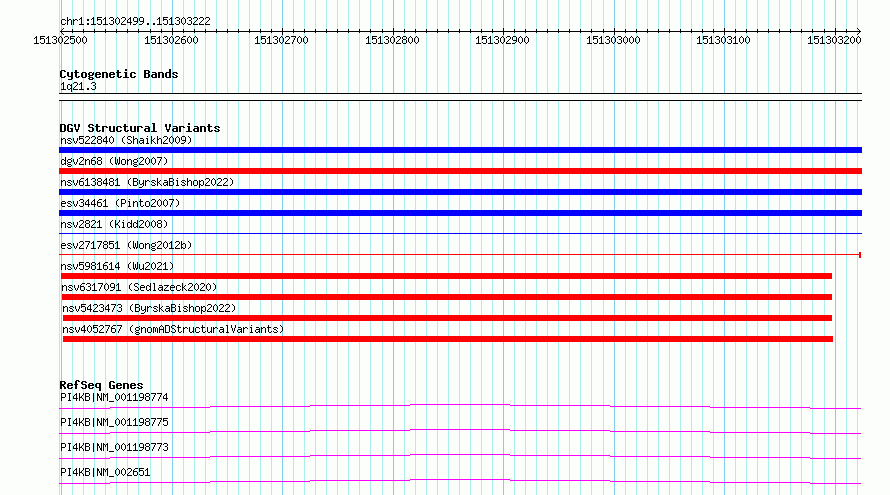
Task: Select the PI4KB|NM_001198774 magenta gene line
Action: (460, 406)
